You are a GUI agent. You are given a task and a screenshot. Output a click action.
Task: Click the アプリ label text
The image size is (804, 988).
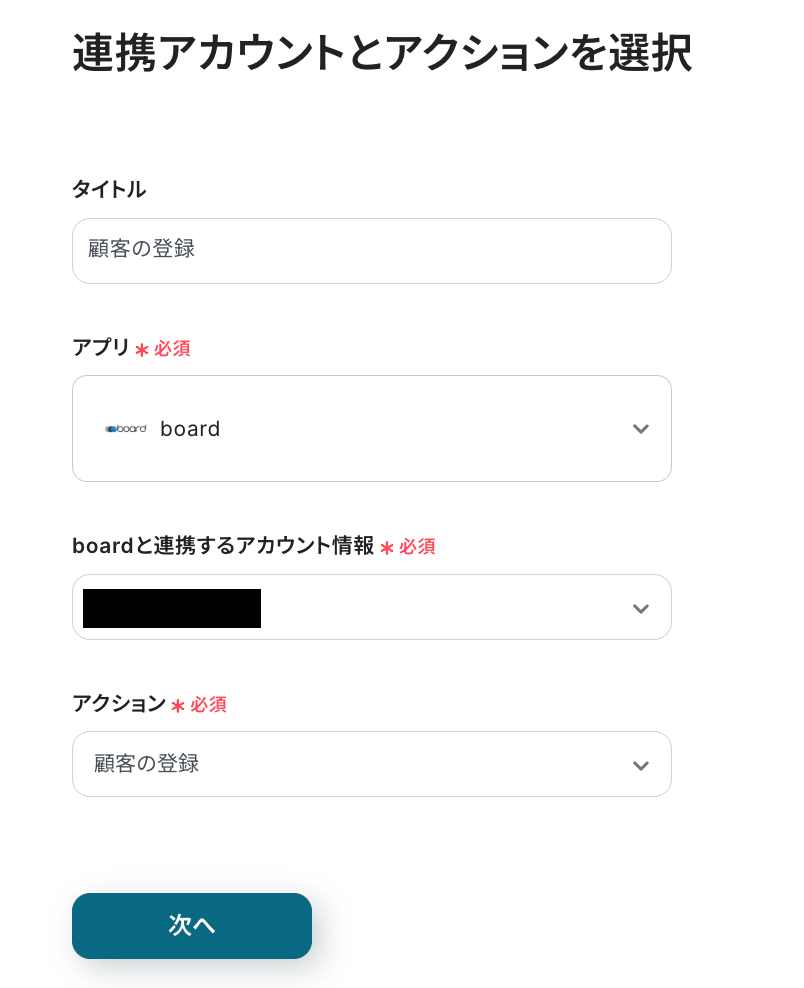click(x=101, y=348)
